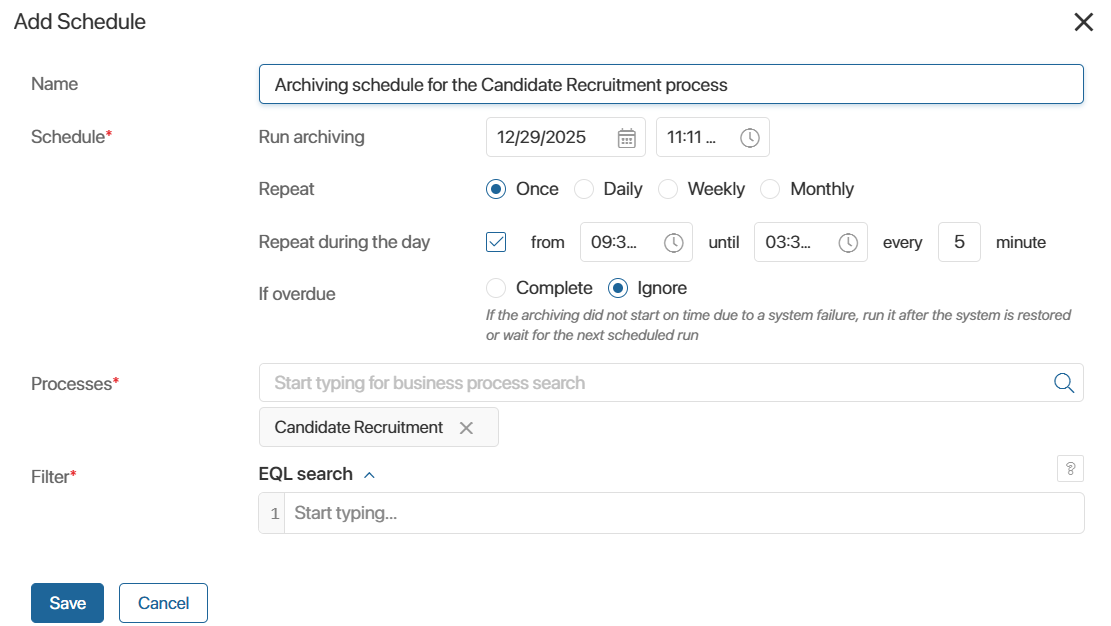1111x626 pixels.
Task: Open the EQL search help question icon
Action: click(1070, 468)
